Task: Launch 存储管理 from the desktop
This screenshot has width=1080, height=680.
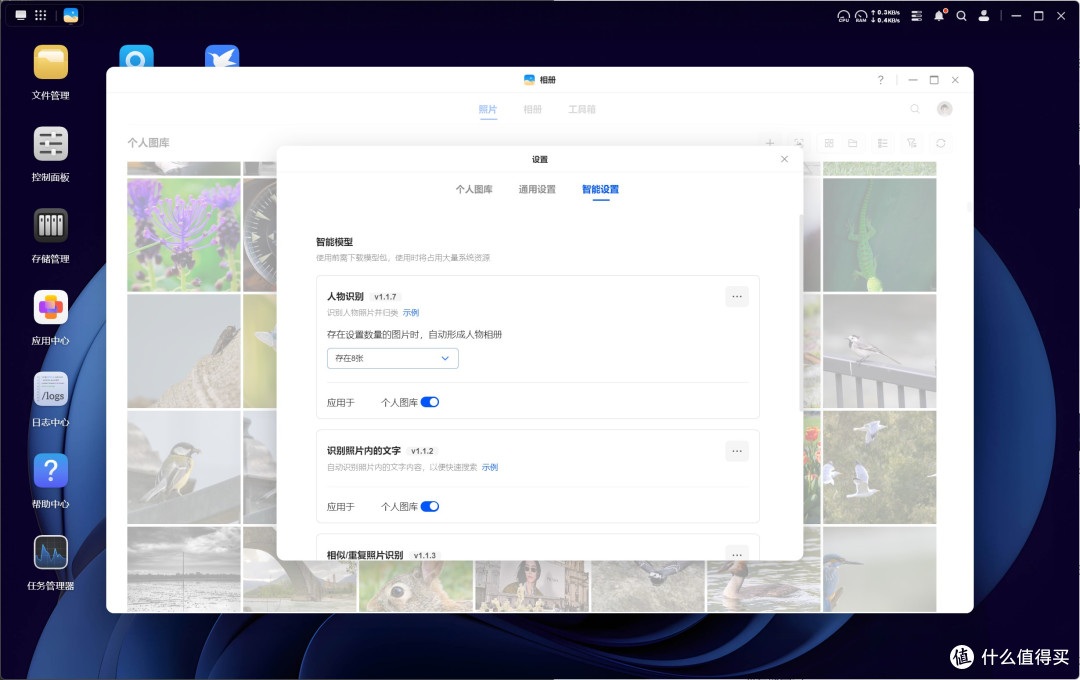Action: coord(50,225)
